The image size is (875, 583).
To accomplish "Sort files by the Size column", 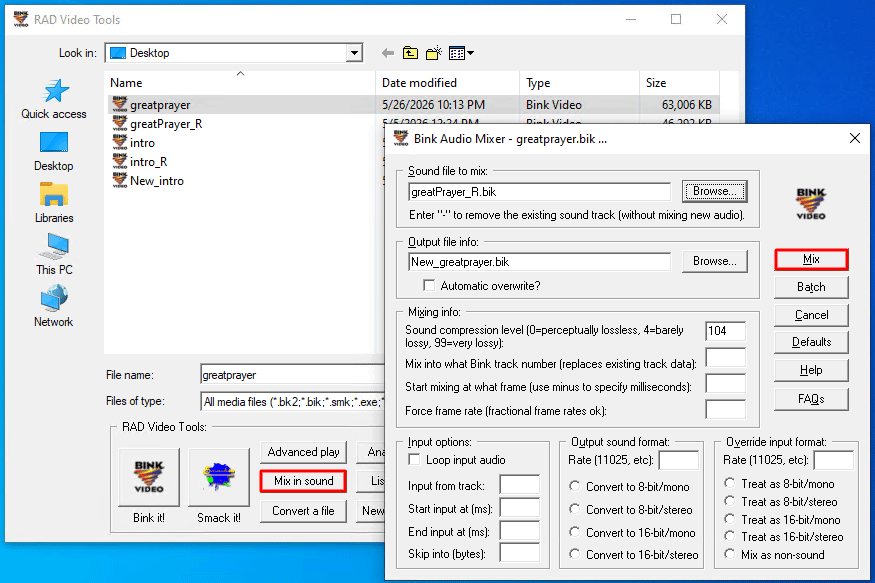I will (679, 83).
